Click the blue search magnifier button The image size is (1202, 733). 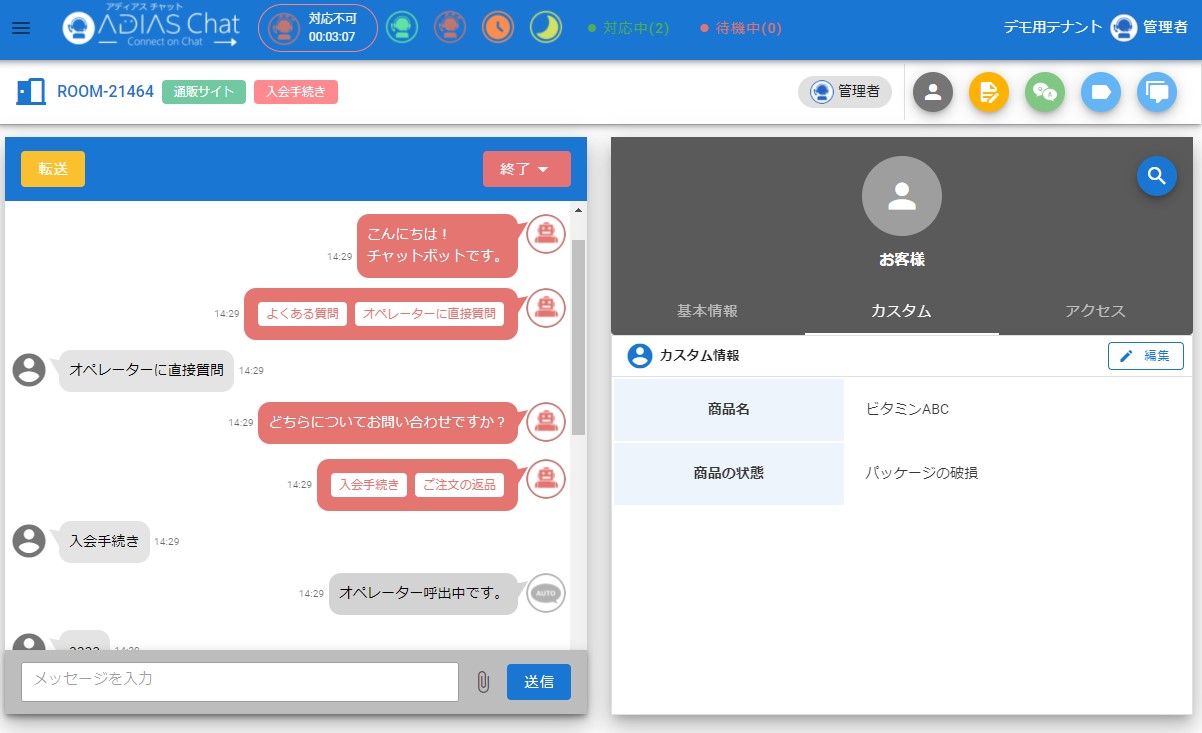coord(1157,176)
